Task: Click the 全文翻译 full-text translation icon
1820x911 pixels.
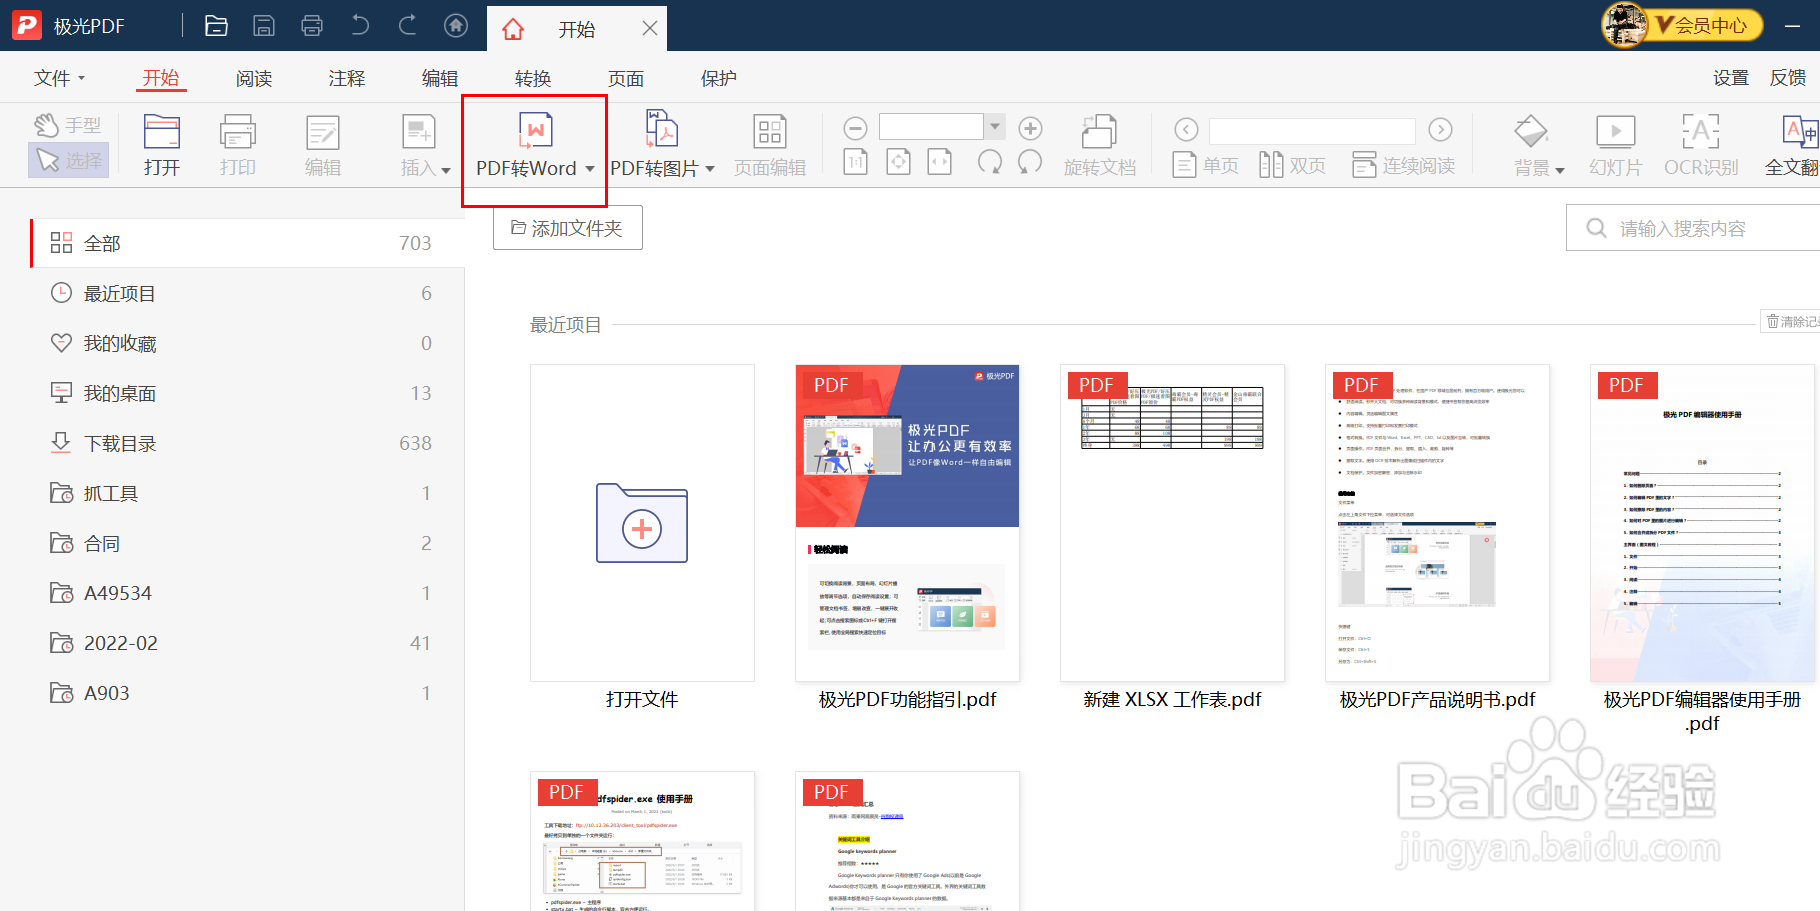Action: click(1796, 143)
